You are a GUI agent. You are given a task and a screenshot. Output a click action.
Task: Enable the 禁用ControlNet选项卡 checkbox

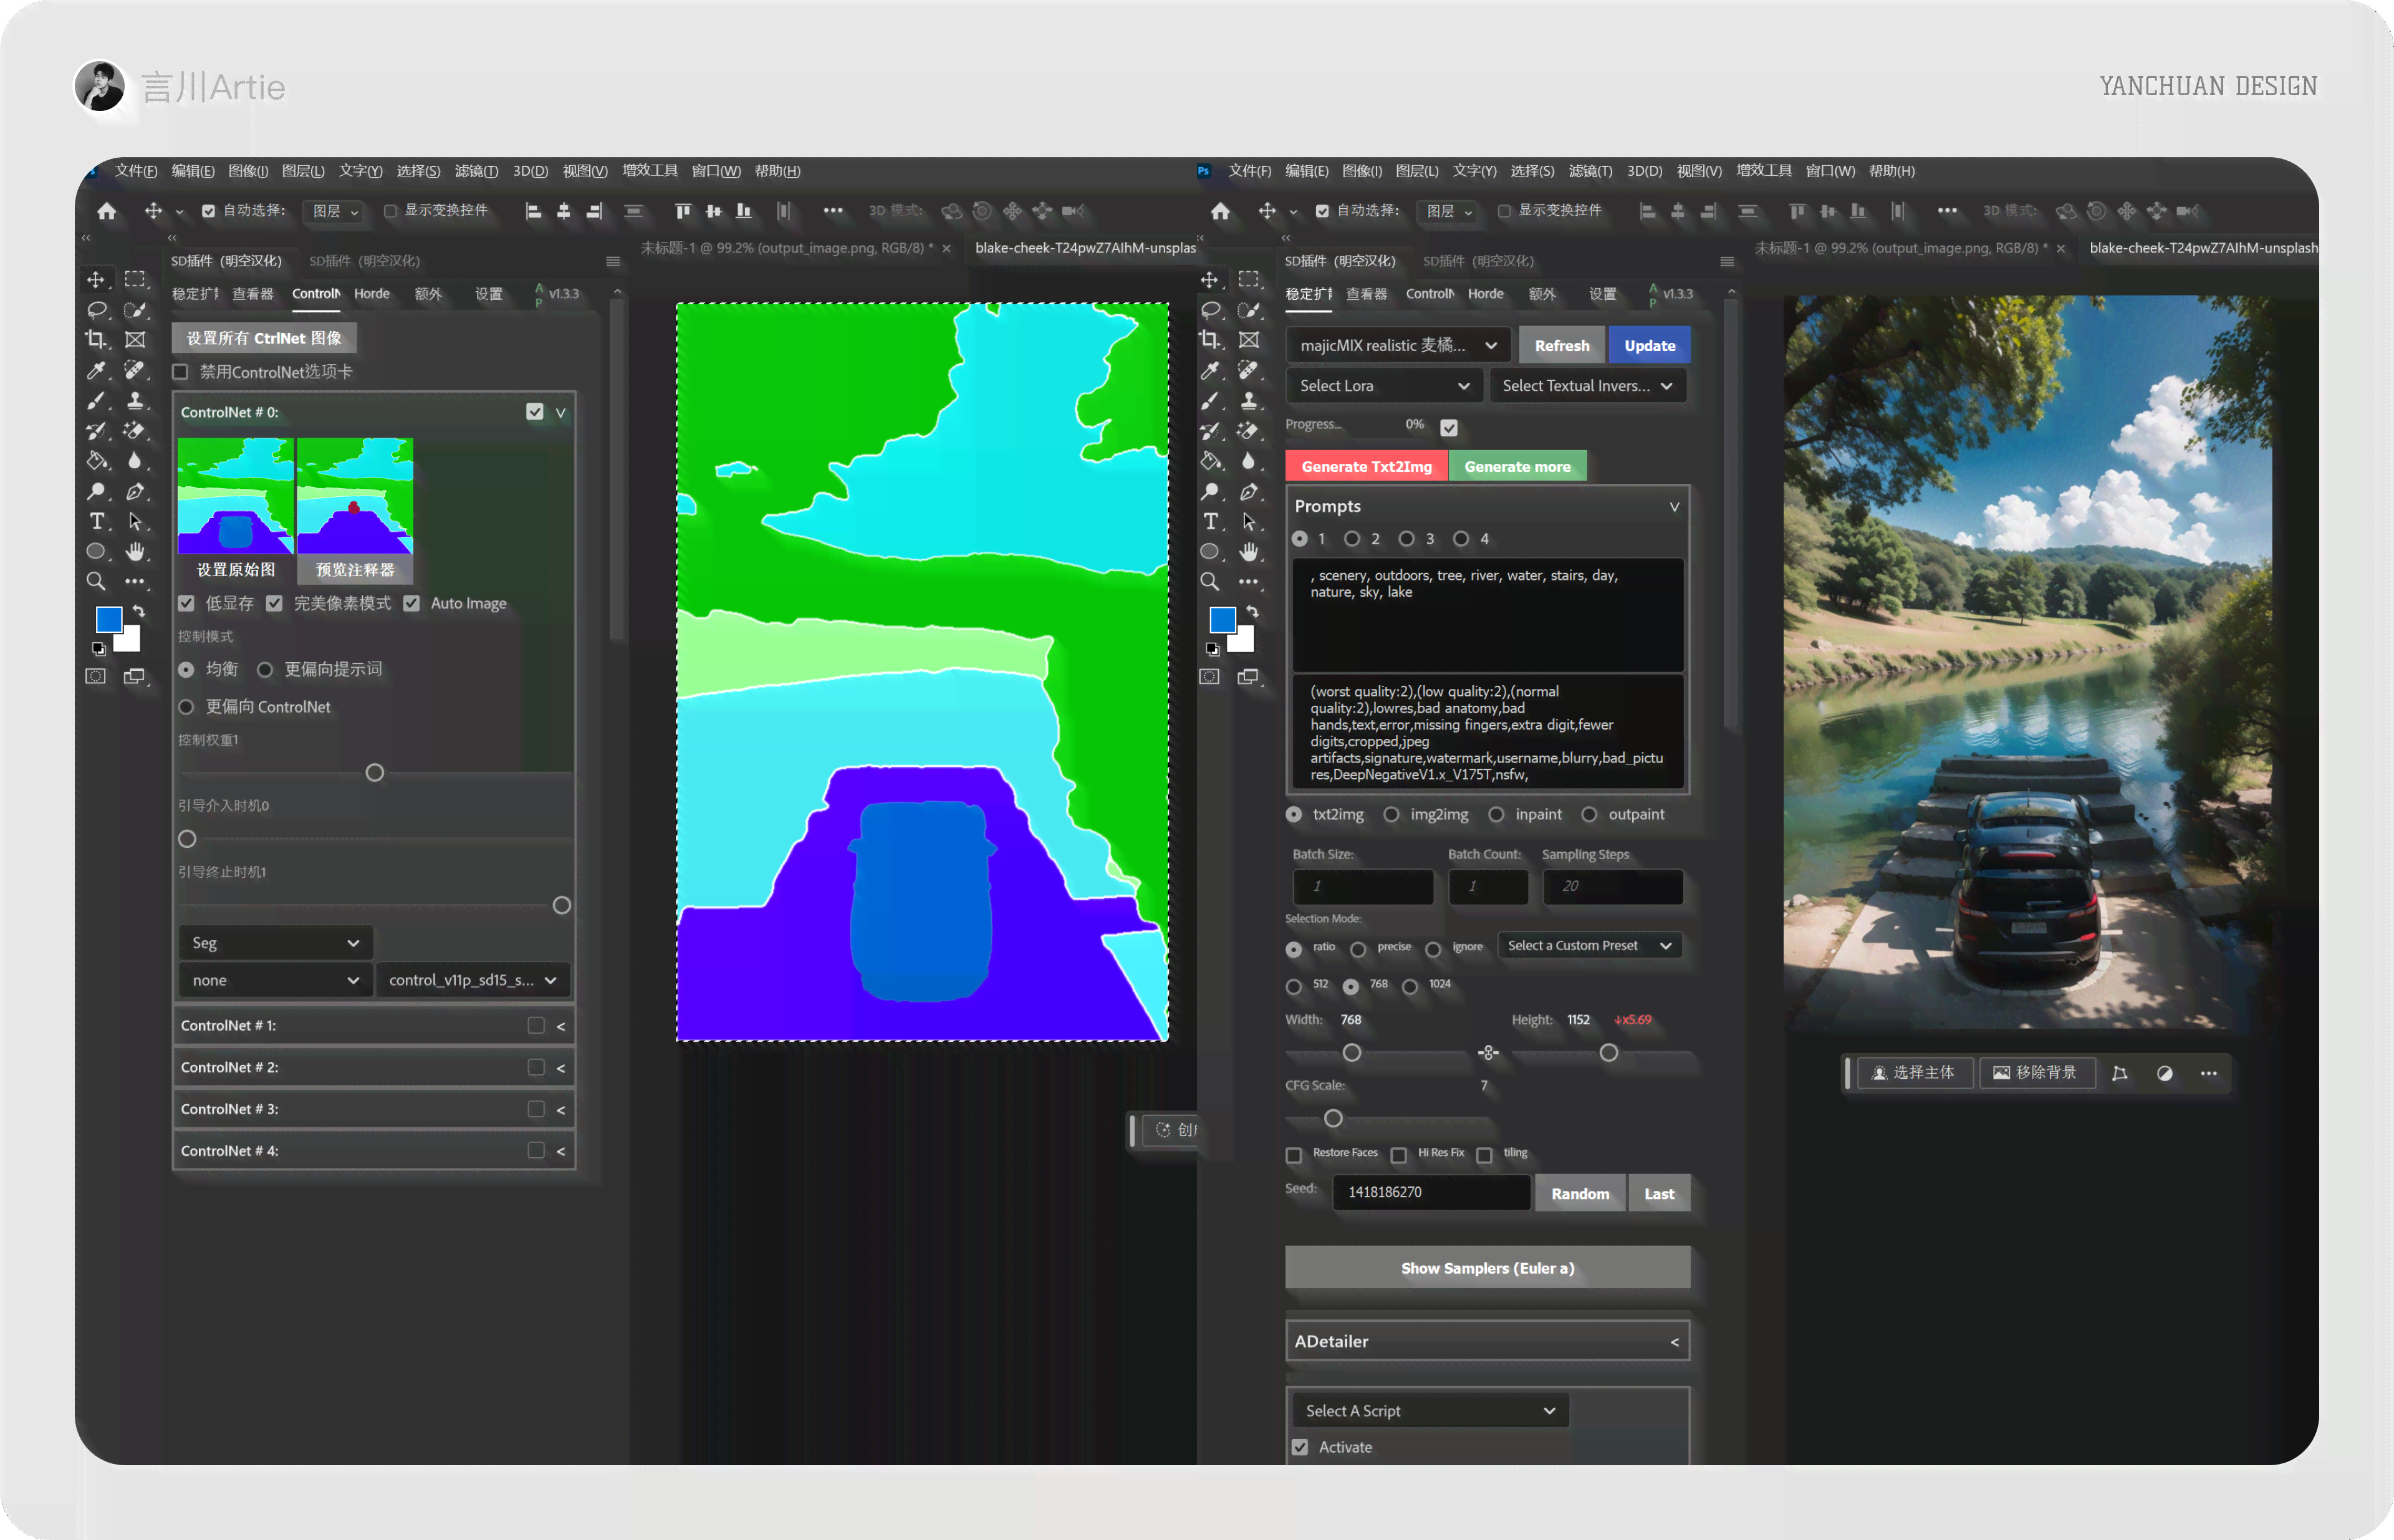click(x=181, y=372)
